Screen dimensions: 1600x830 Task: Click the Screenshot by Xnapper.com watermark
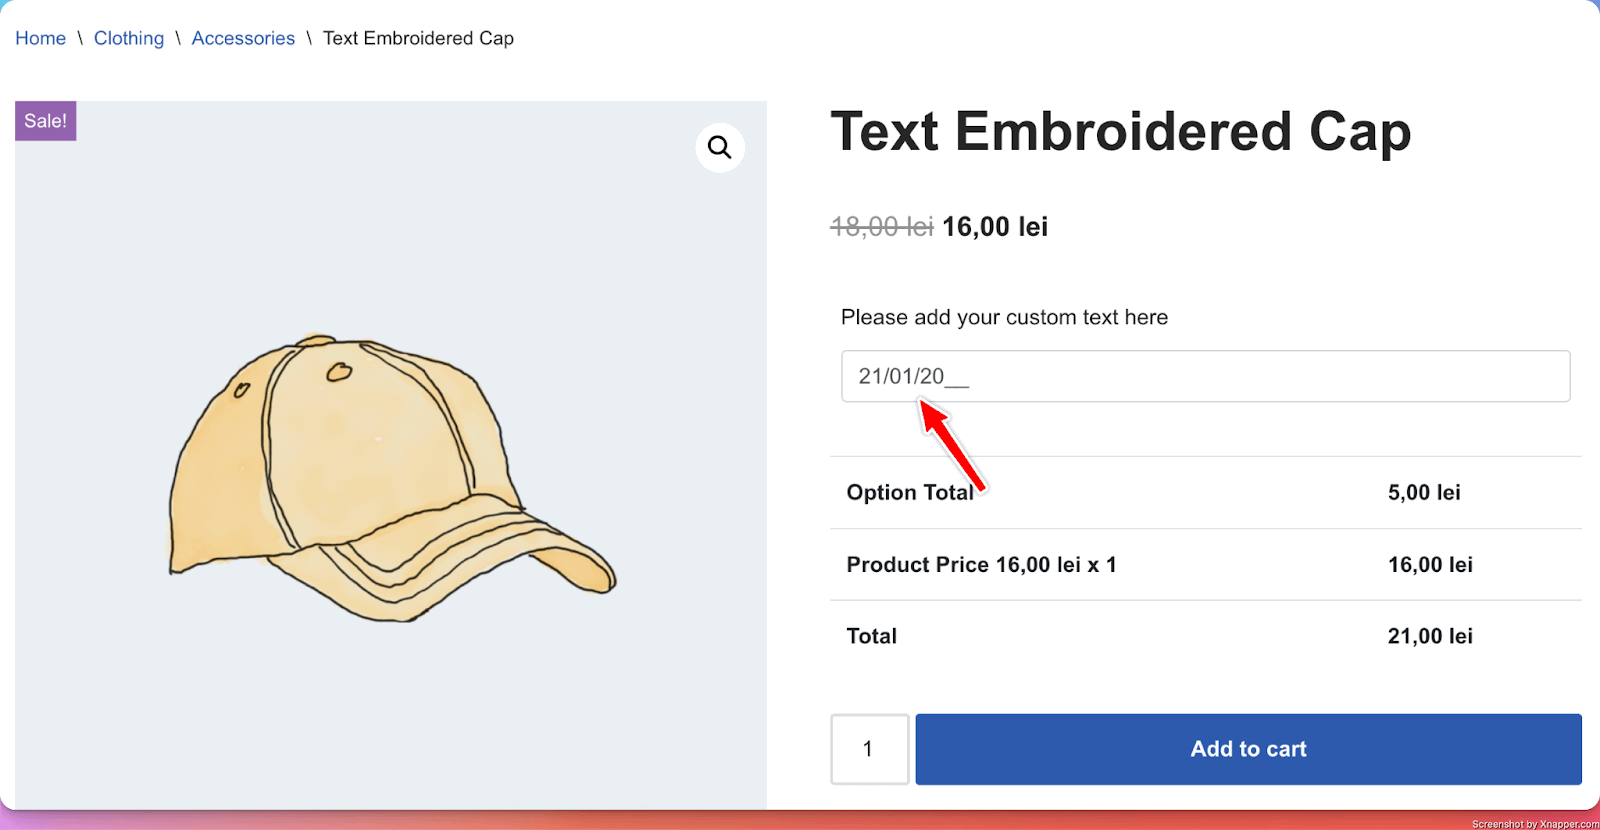[x=1534, y=824]
